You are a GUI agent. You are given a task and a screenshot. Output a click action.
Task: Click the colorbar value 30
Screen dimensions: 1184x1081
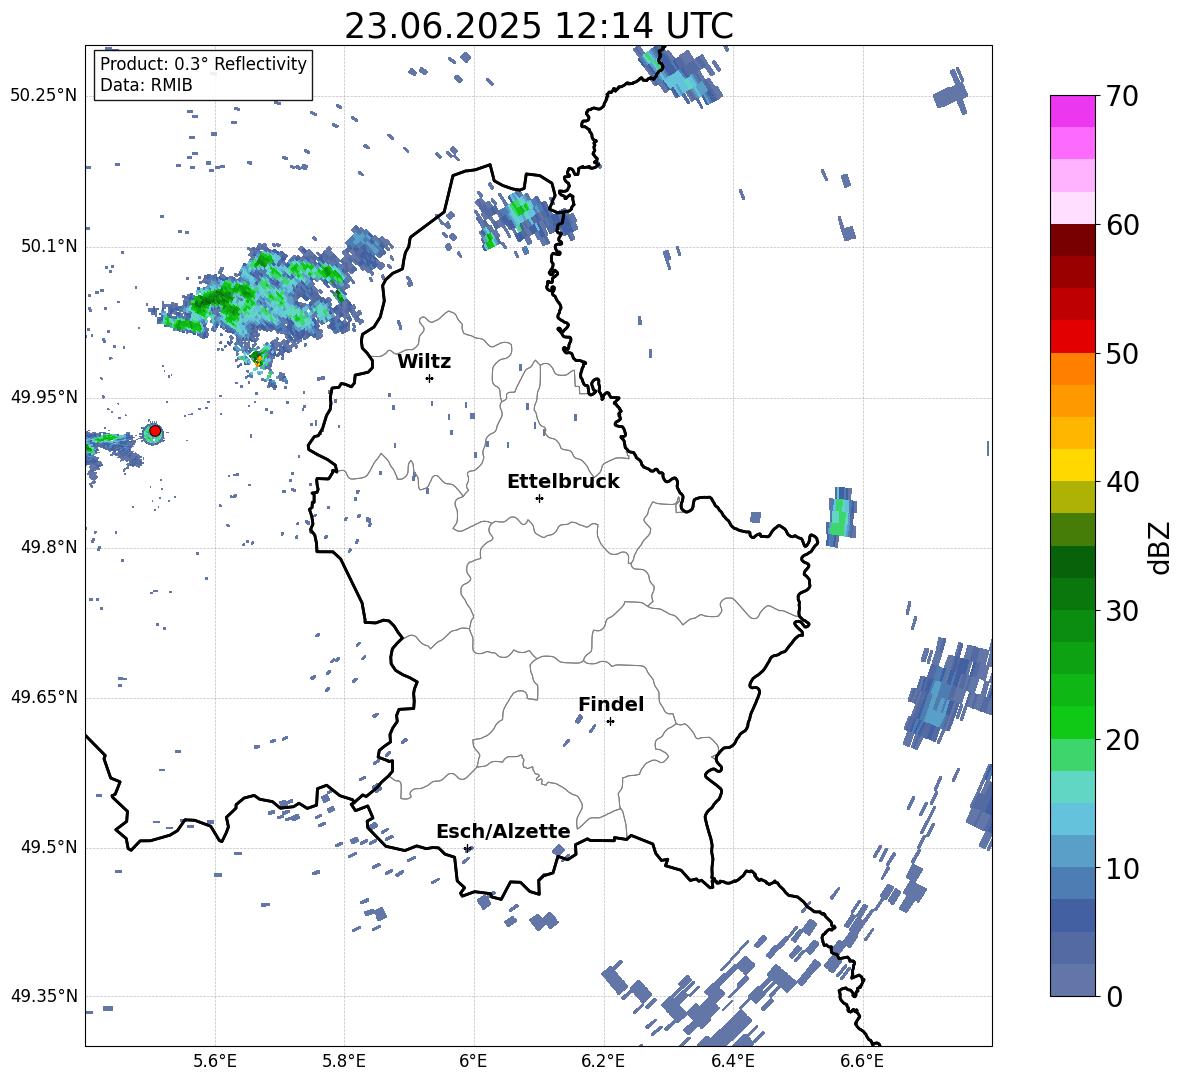(1122, 611)
